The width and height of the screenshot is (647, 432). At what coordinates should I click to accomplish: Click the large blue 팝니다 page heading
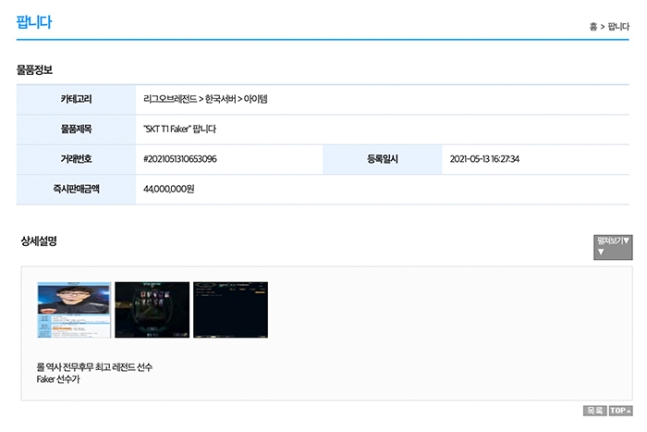coord(34,22)
